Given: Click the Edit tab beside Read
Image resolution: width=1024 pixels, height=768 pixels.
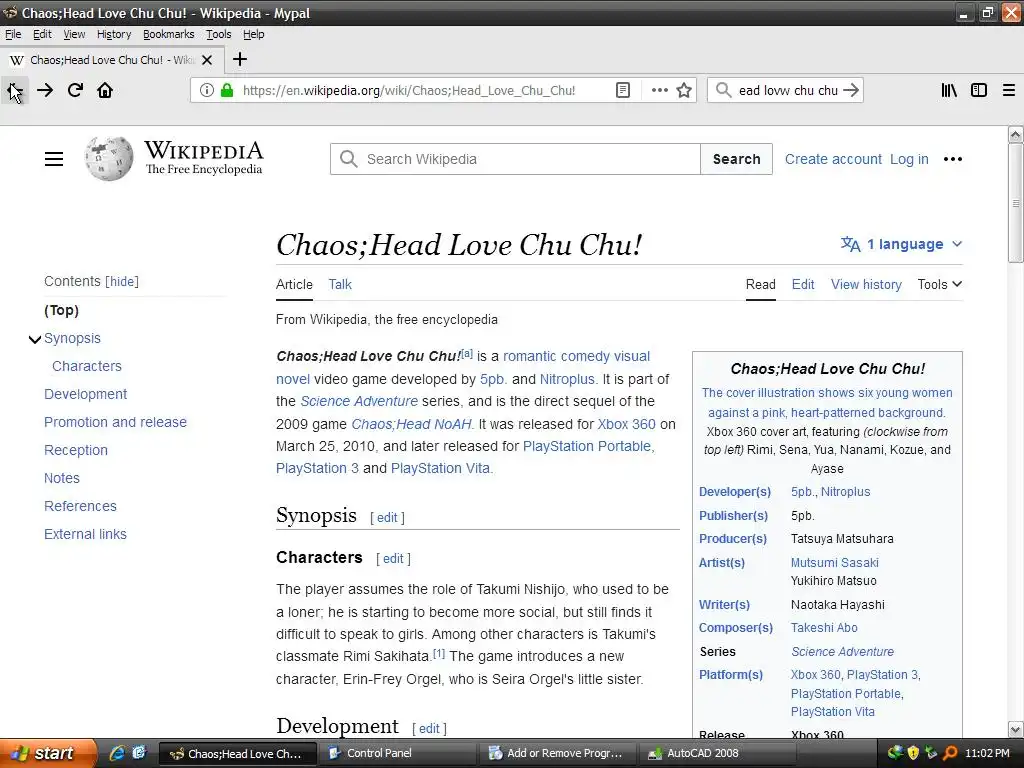Looking at the screenshot, I should (803, 284).
